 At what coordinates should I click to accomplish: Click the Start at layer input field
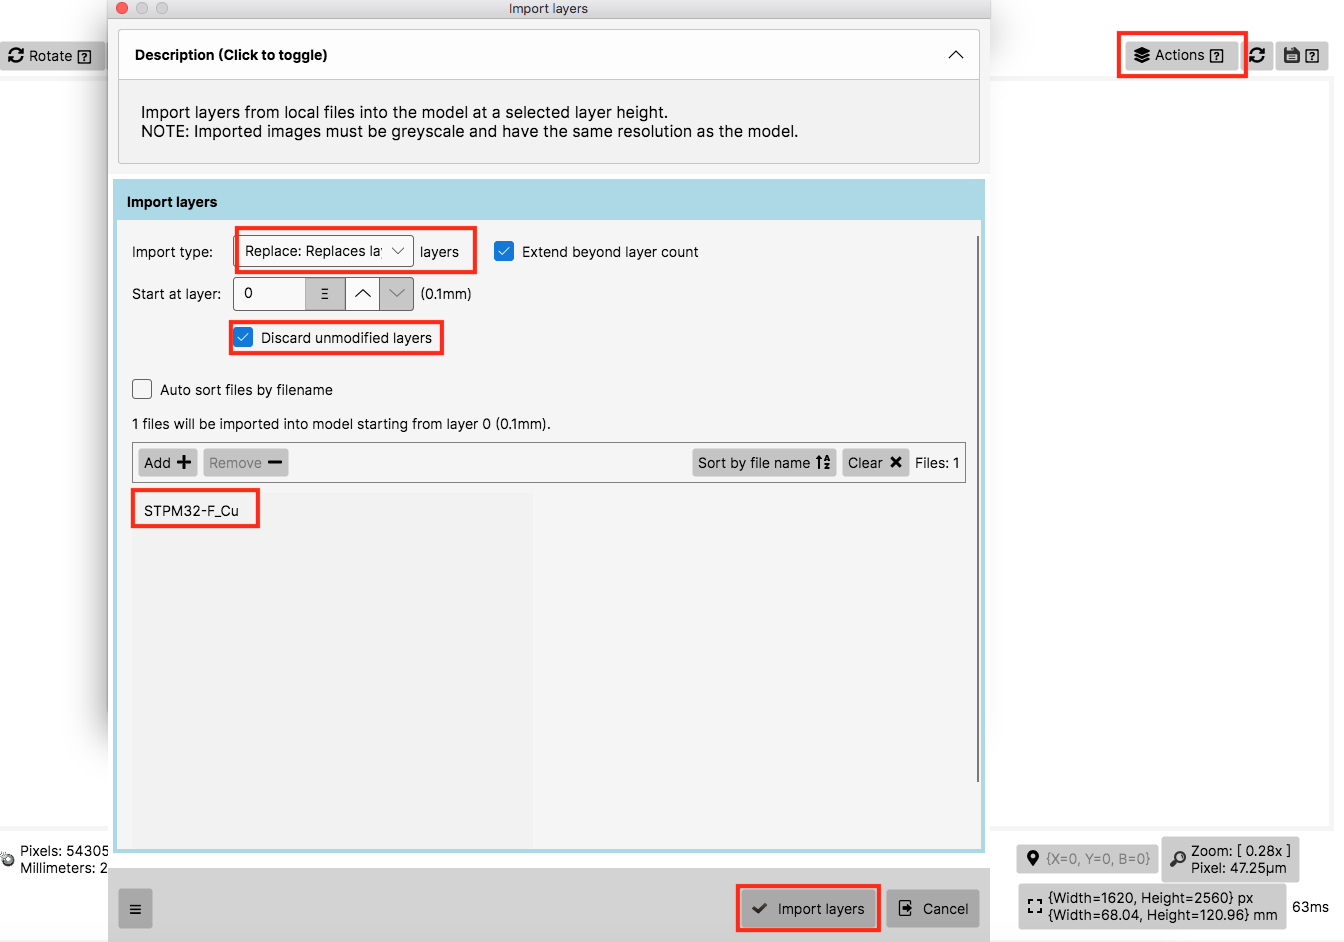[x=270, y=294]
